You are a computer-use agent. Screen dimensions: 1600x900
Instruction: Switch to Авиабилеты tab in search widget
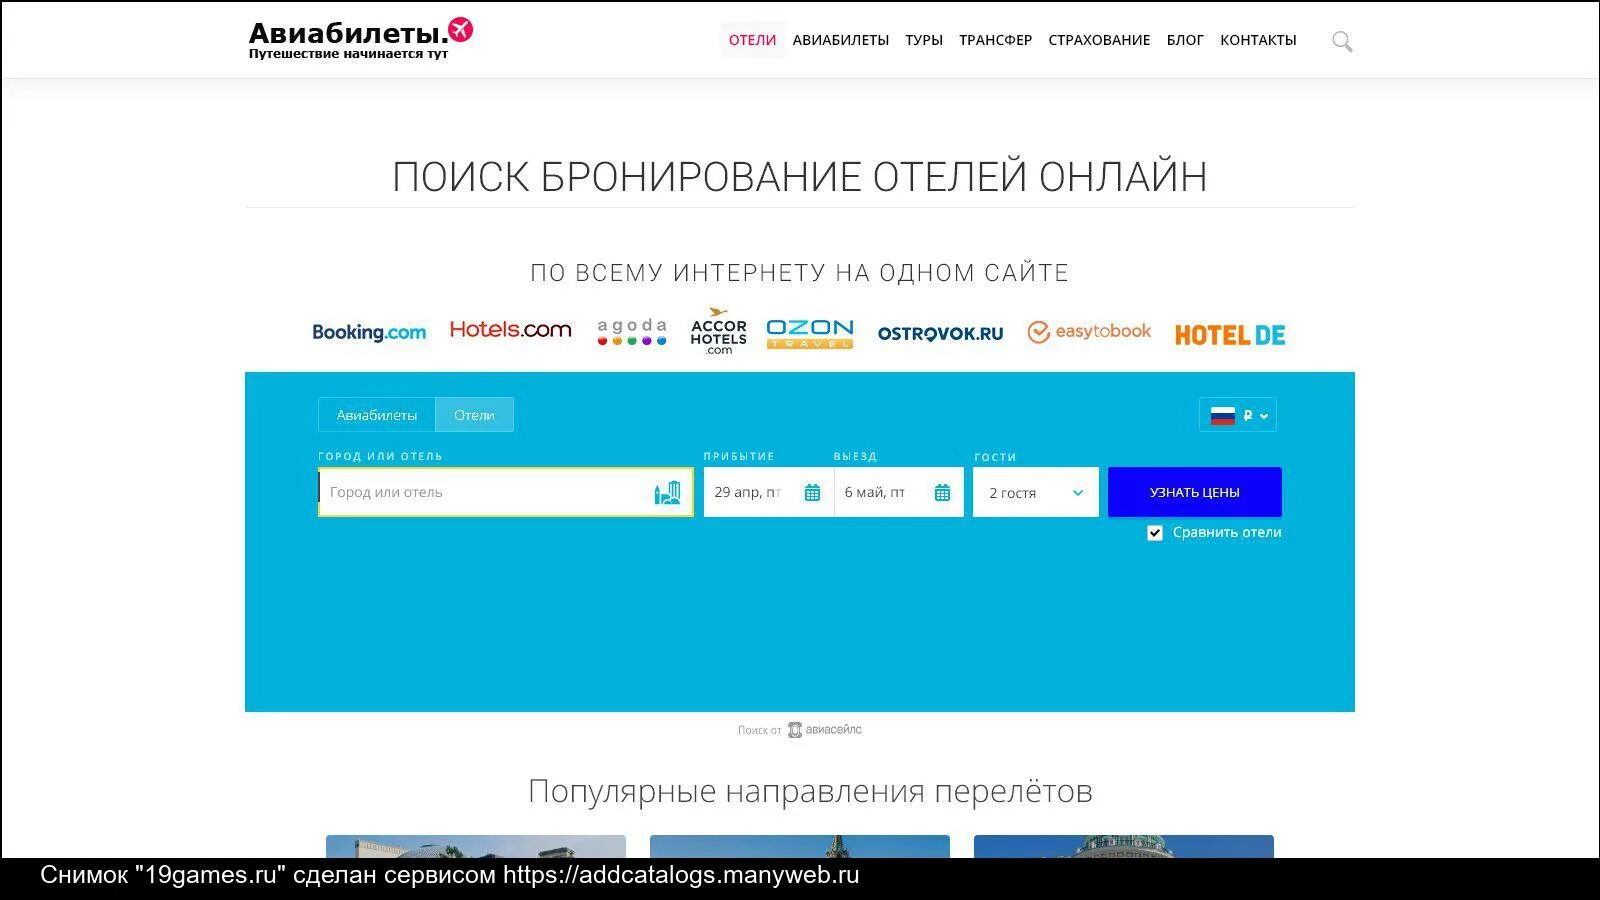[376, 415]
